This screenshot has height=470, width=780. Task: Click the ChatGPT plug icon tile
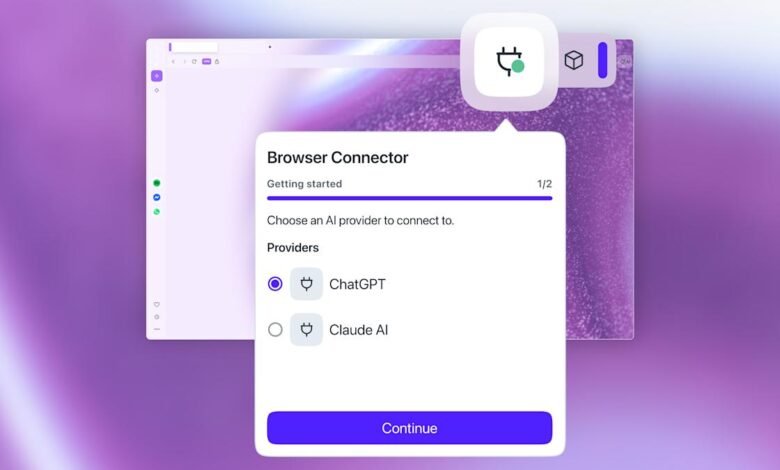pos(306,284)
